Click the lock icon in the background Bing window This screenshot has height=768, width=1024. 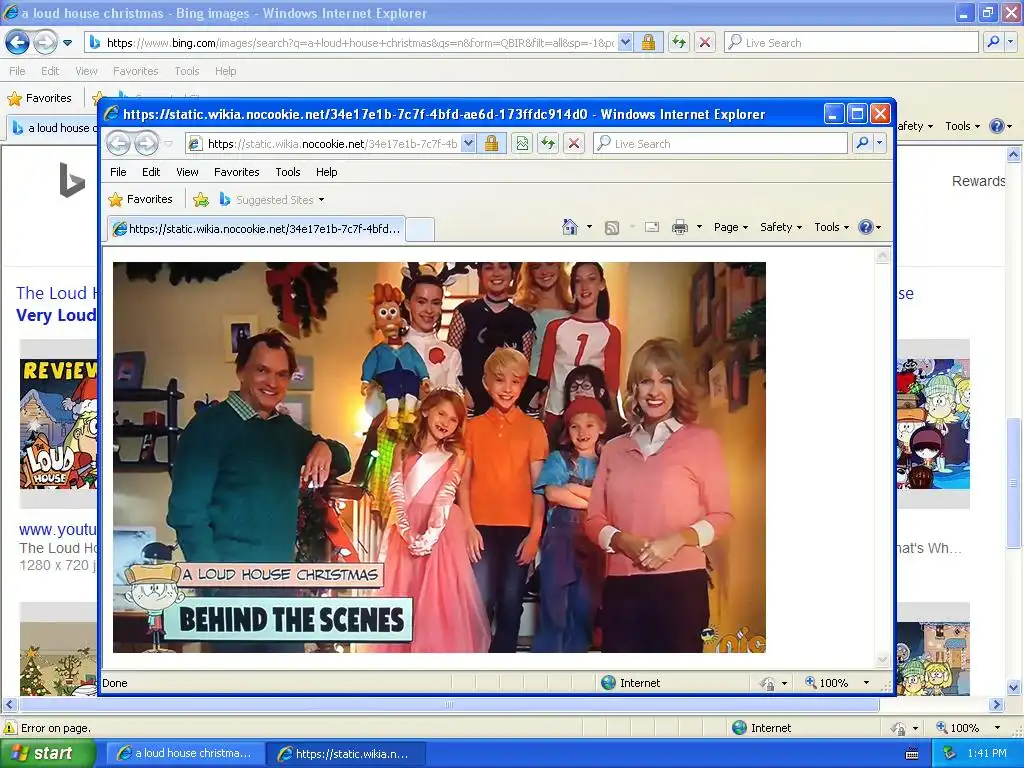point(648,42)
